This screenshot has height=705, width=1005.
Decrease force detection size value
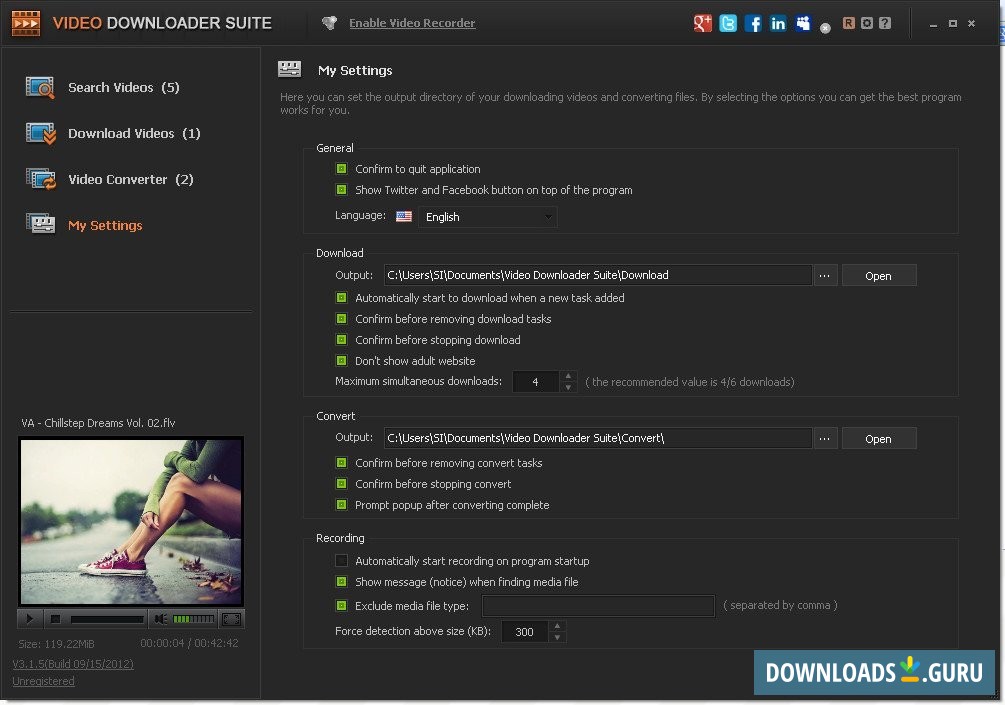tap(557, 637)
